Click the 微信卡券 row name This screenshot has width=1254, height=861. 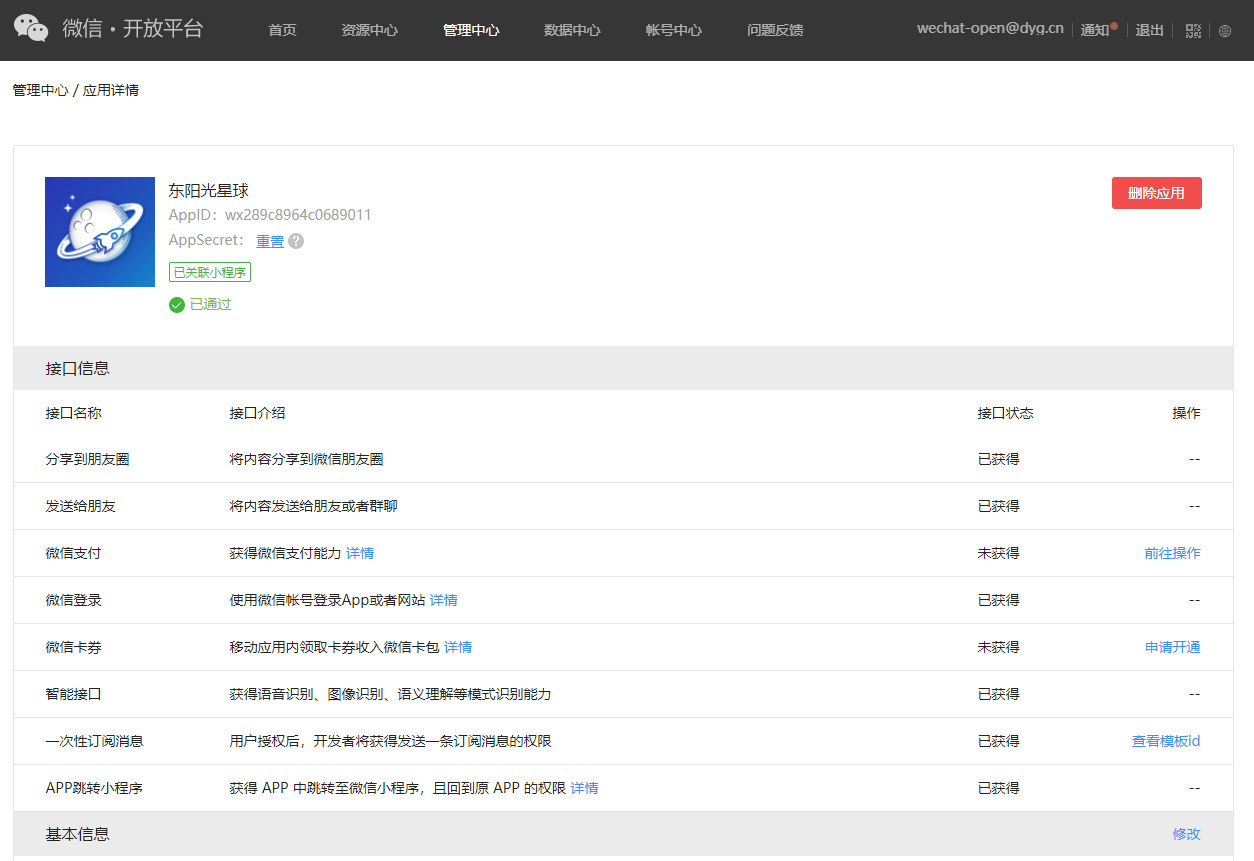click(74, 647)
